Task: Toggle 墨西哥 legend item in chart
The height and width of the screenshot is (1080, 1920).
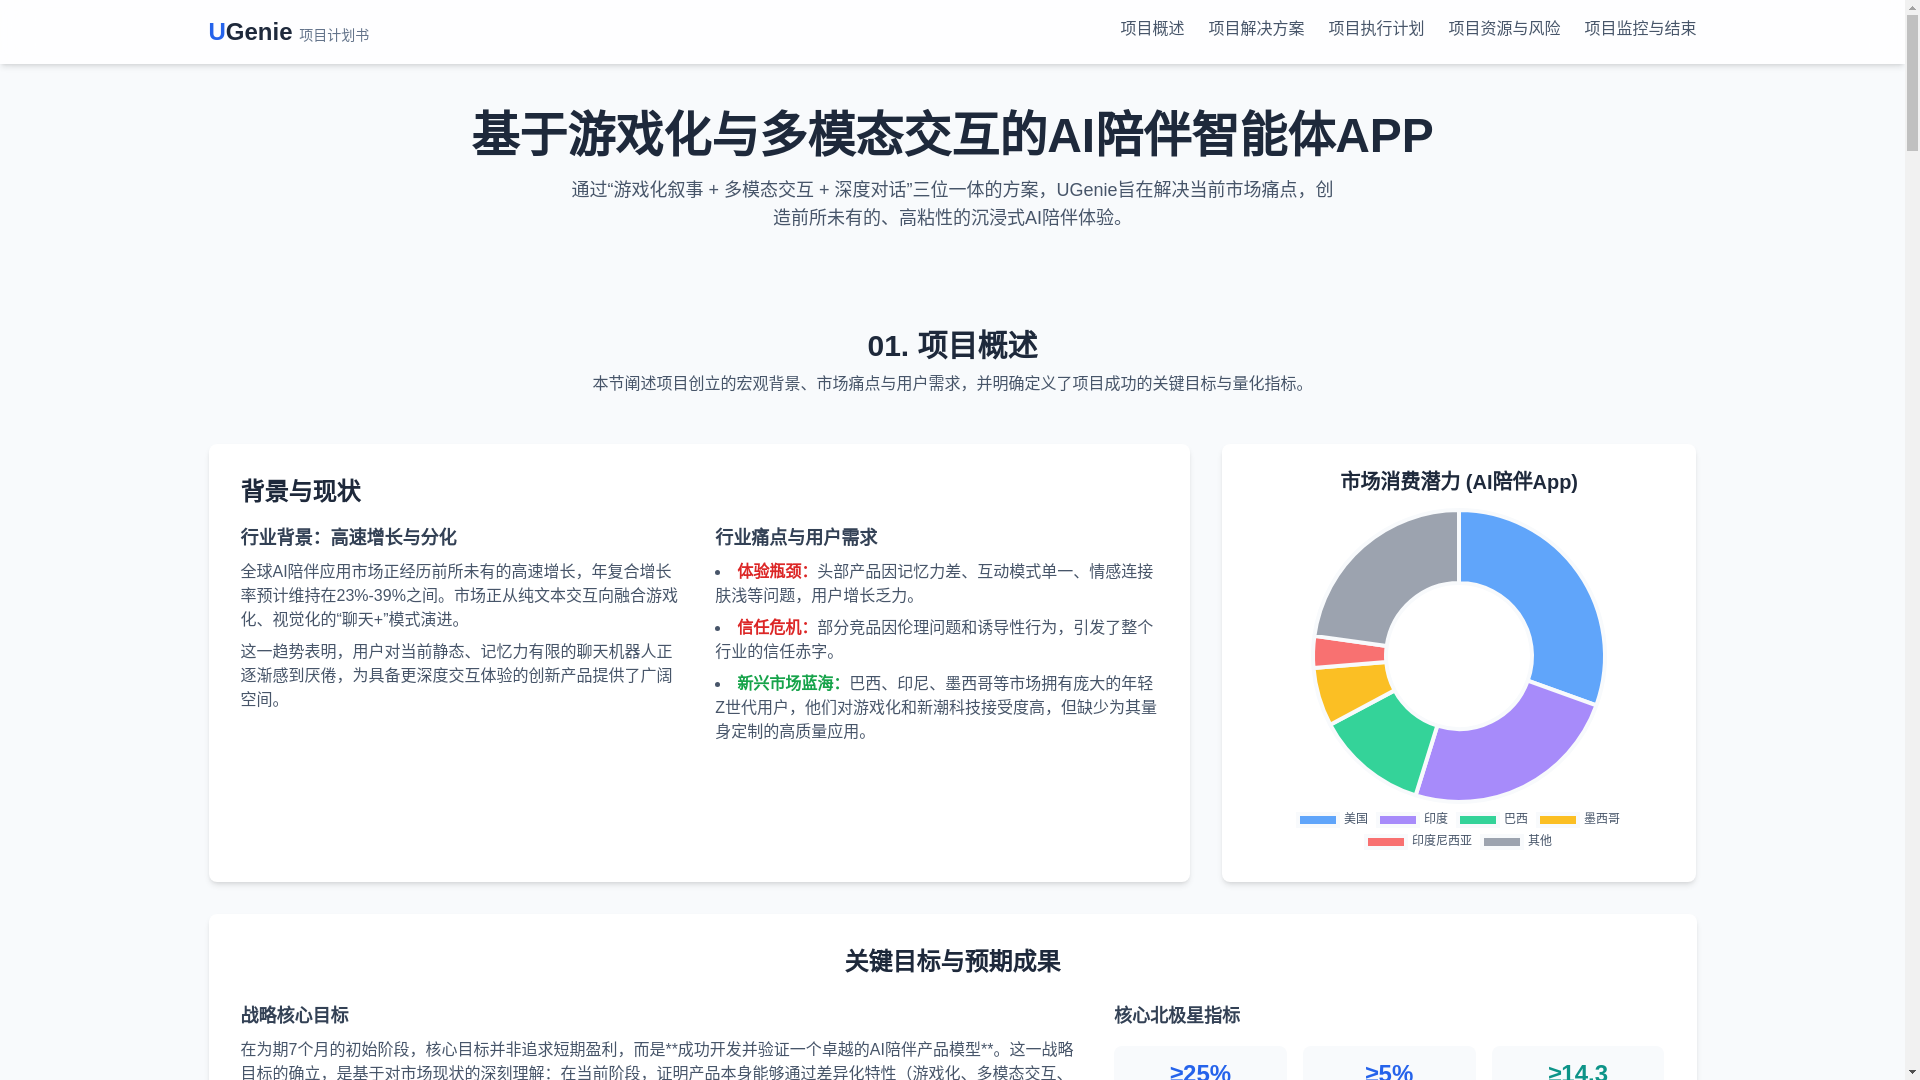Action: (x=1580, y=819)
